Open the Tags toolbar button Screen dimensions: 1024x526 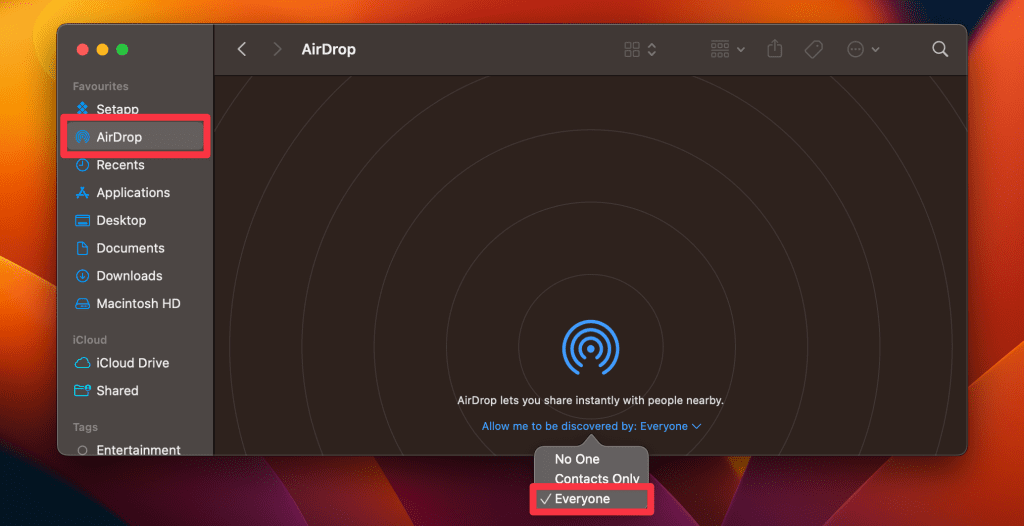813,49
